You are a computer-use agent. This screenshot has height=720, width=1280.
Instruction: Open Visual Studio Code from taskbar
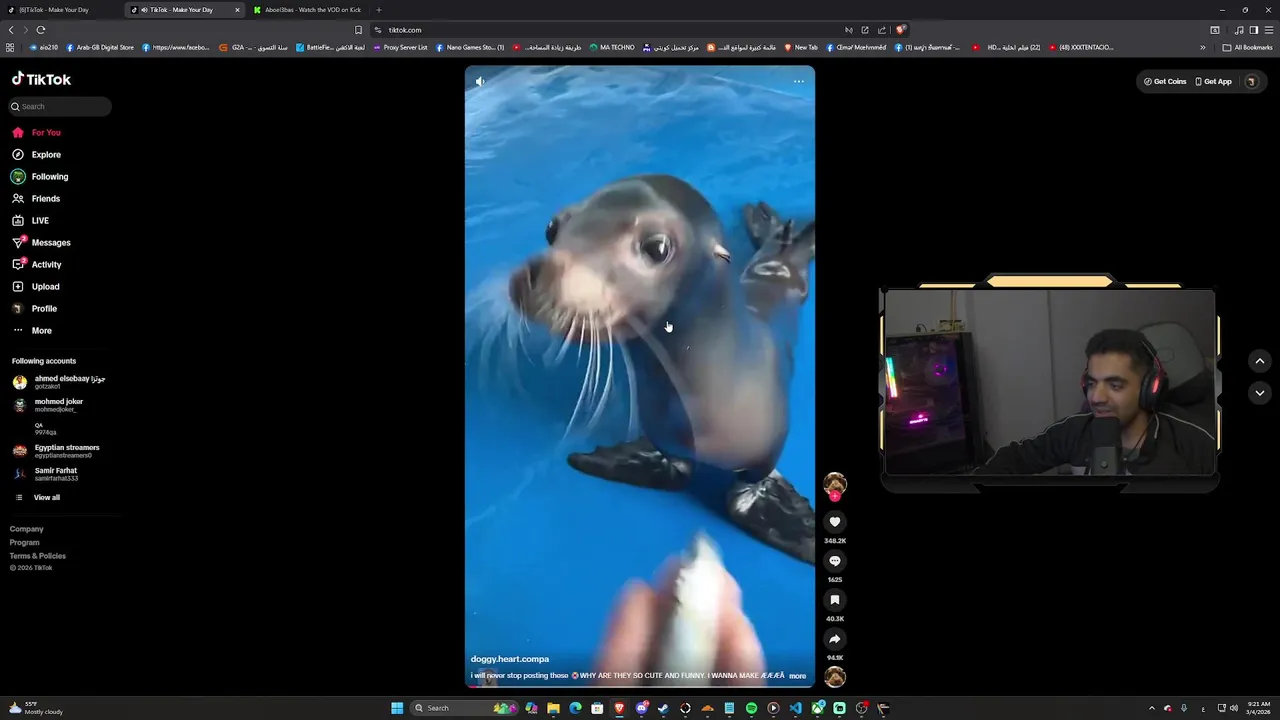(795, 708)
